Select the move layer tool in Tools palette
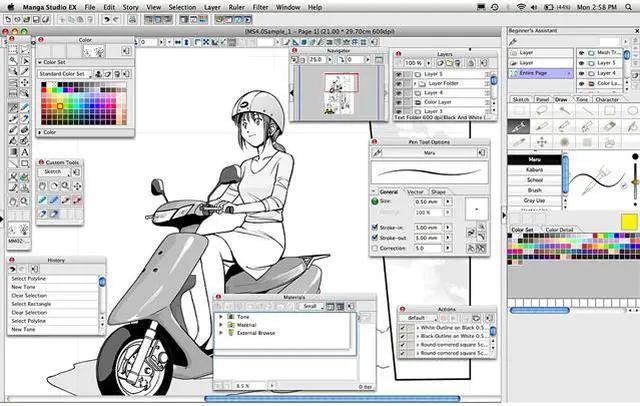This screenshot has height=406, width=640. tap(25, 83)
